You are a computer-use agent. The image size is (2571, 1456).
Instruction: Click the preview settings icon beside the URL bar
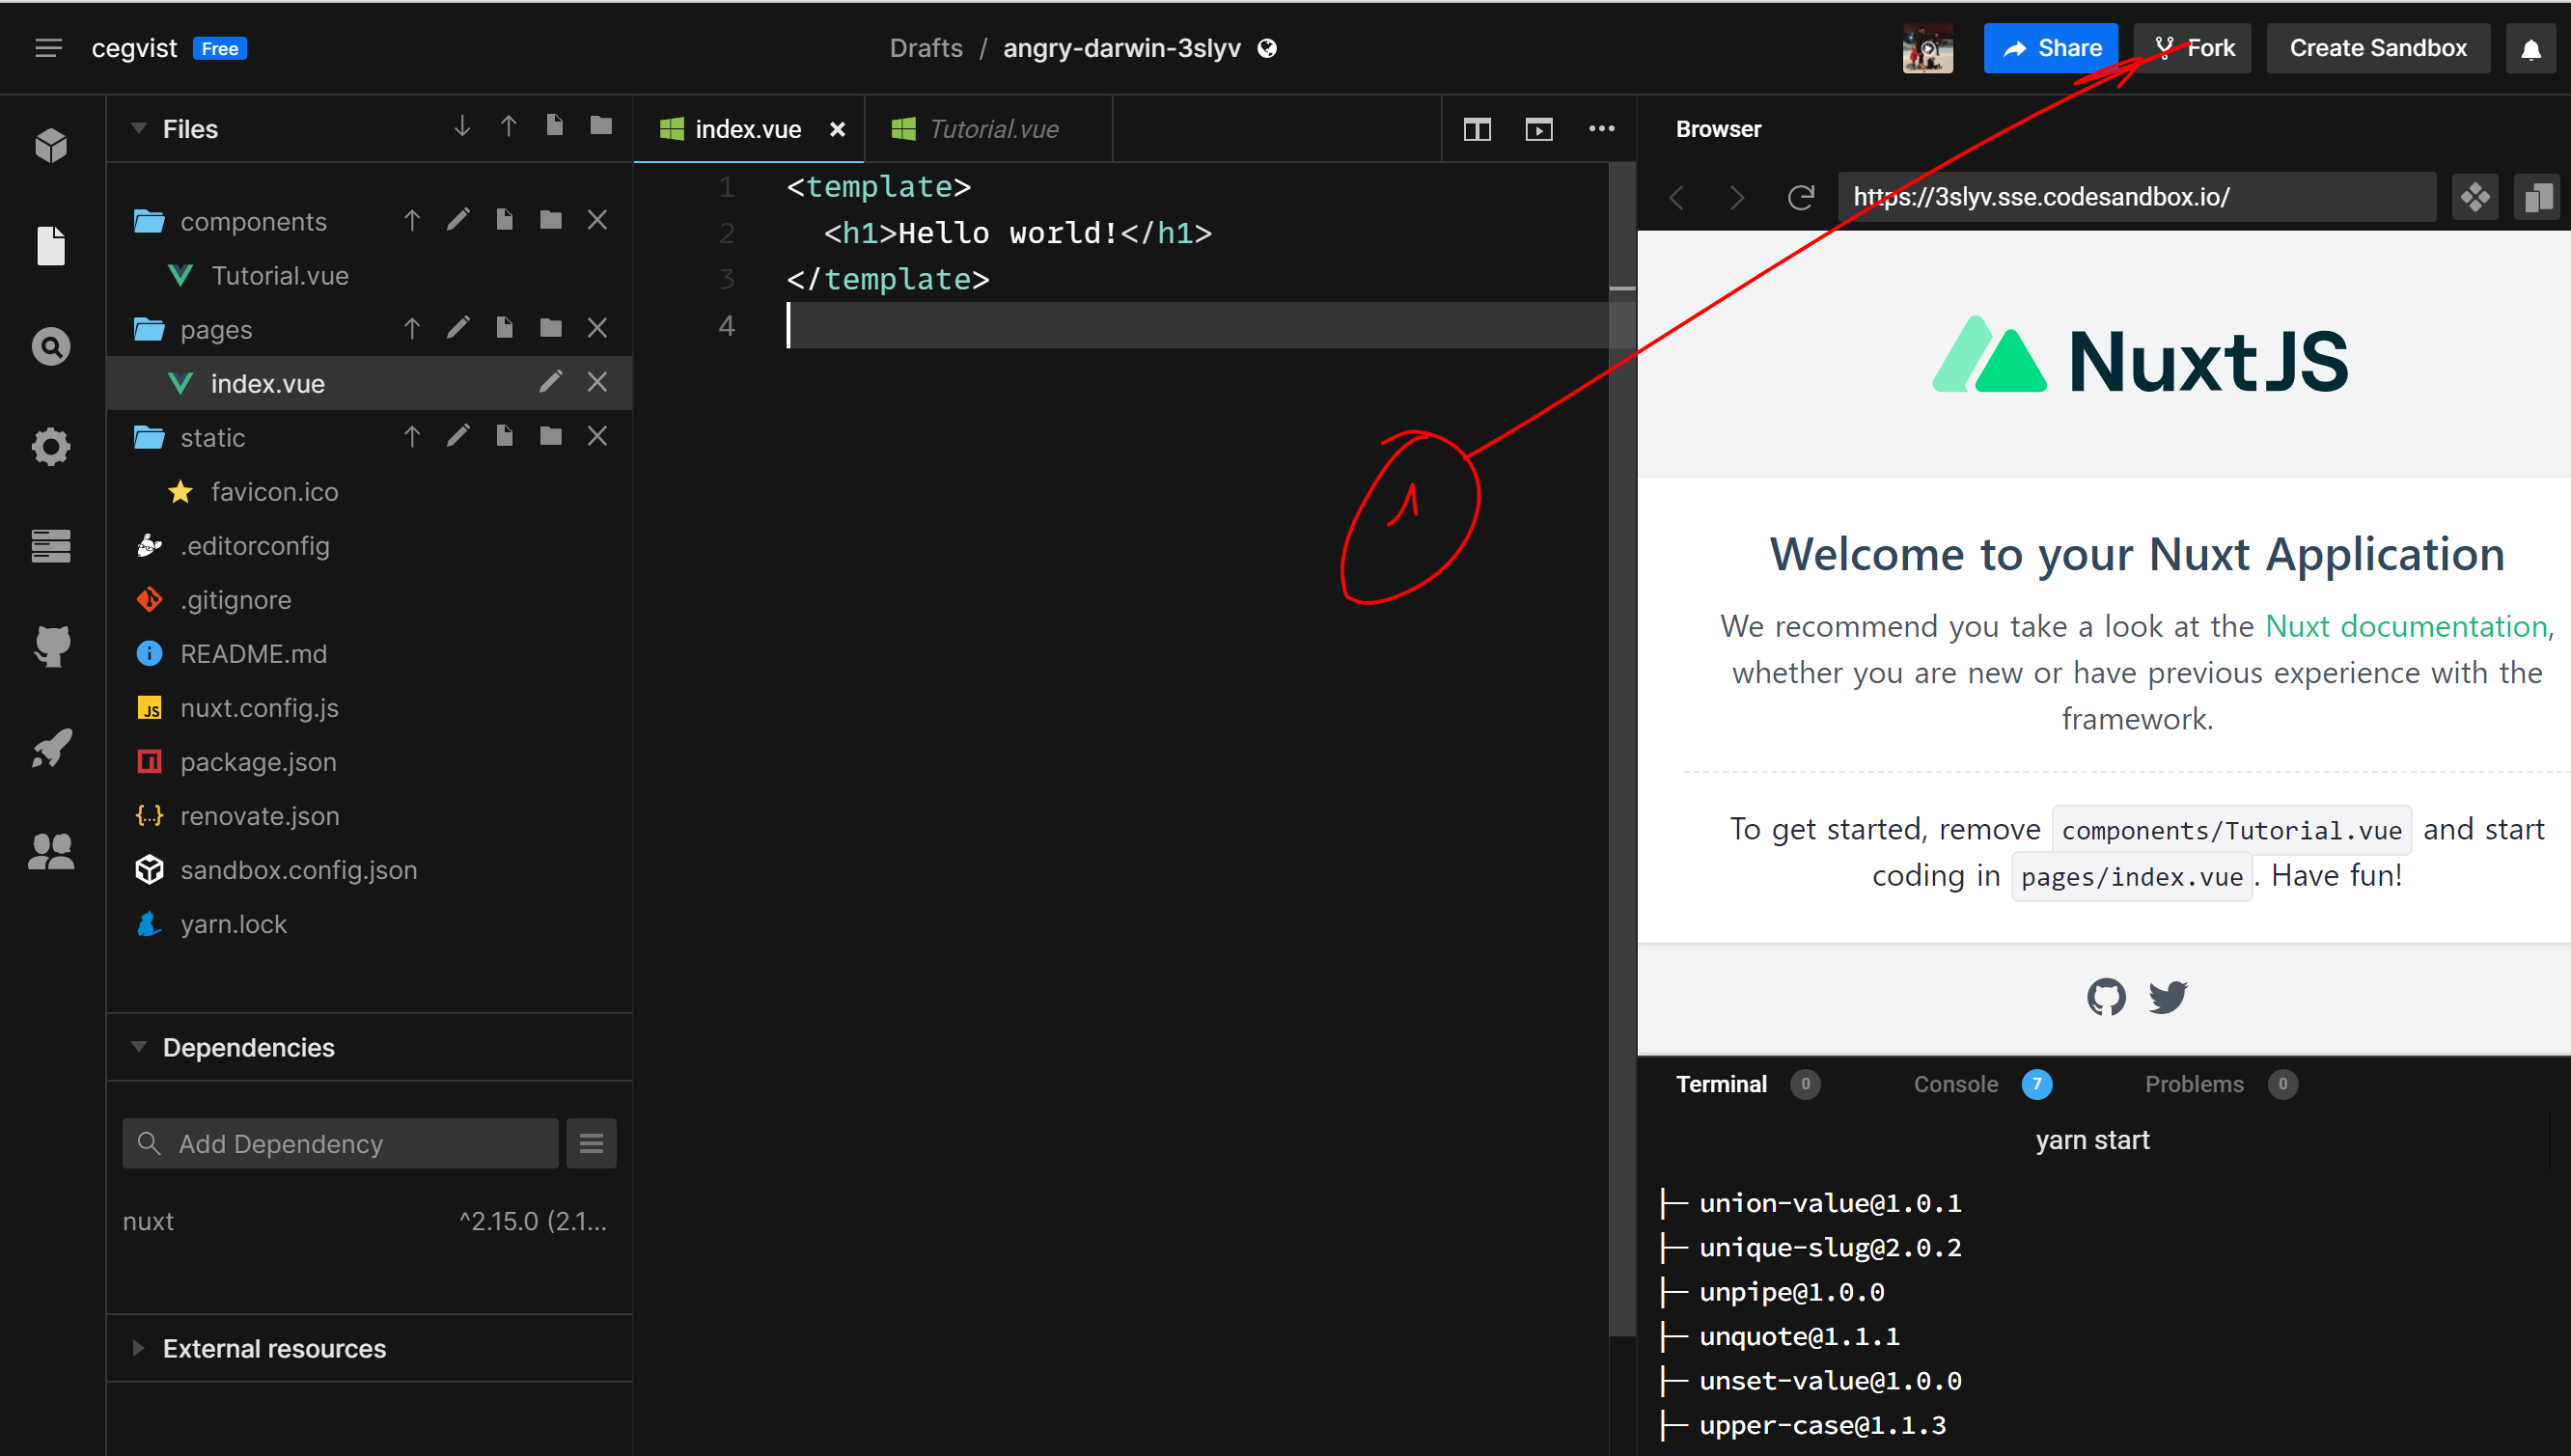(x=2476, y=197)
